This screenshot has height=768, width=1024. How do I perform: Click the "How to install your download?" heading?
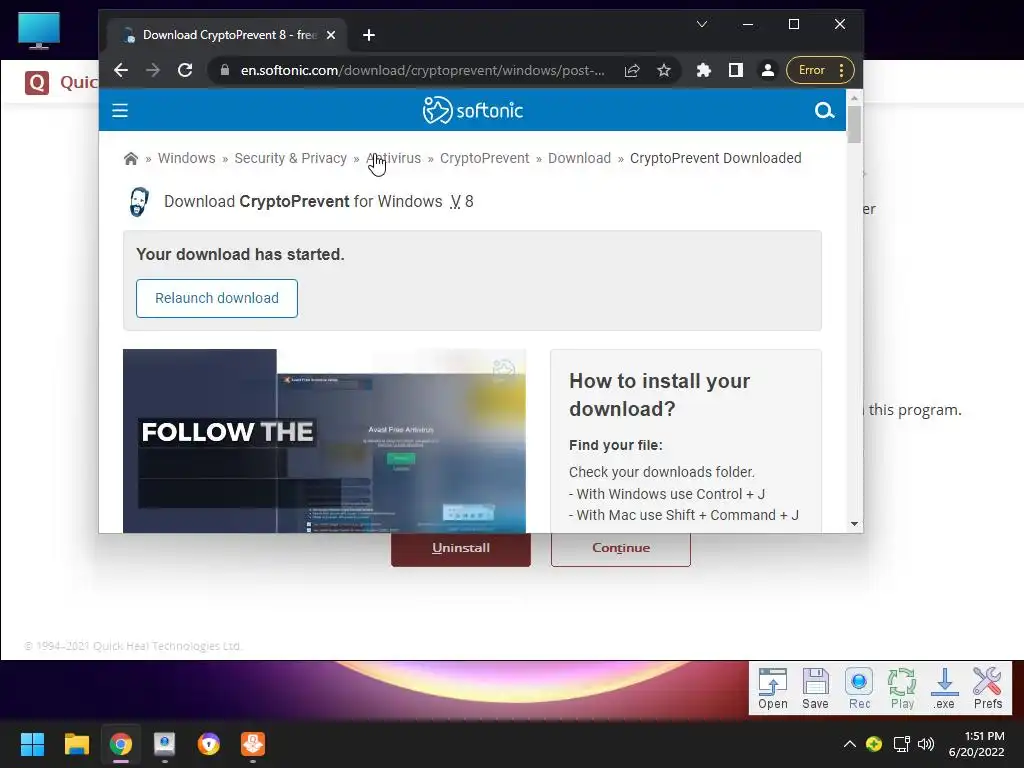(x=659, y=394)
